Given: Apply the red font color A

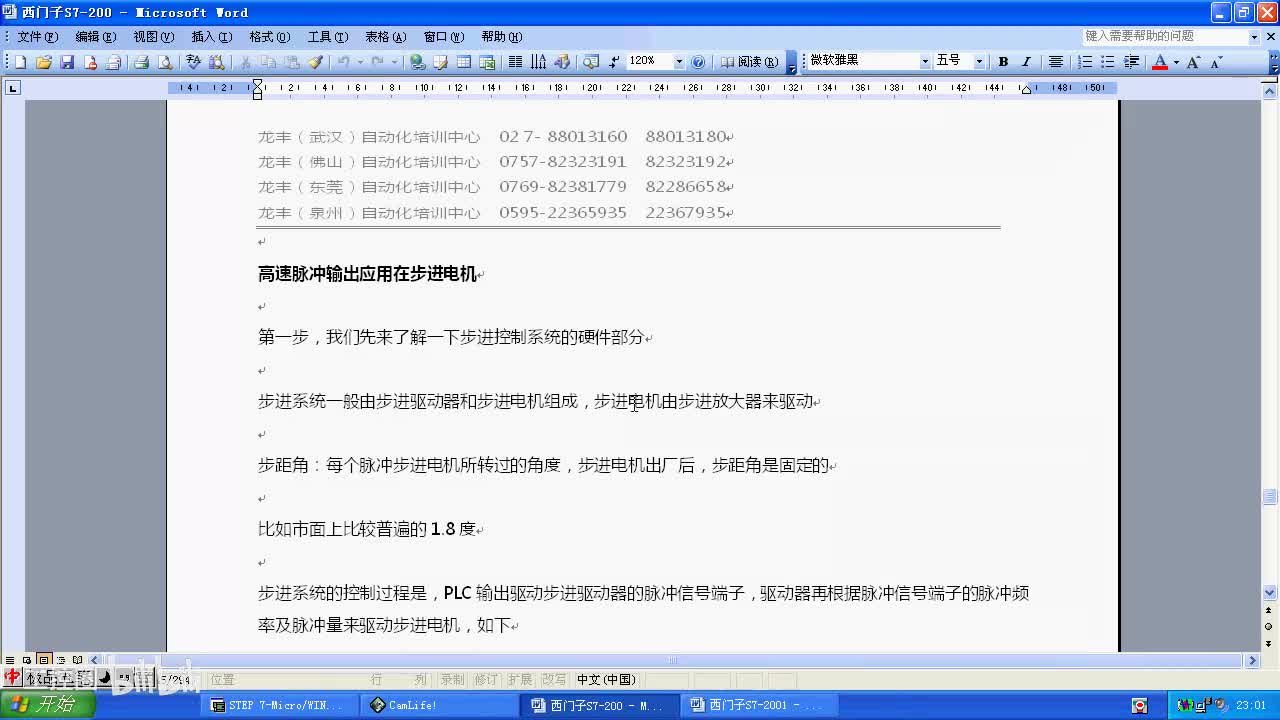Looking at the screenshot, I should (1160, 62).
